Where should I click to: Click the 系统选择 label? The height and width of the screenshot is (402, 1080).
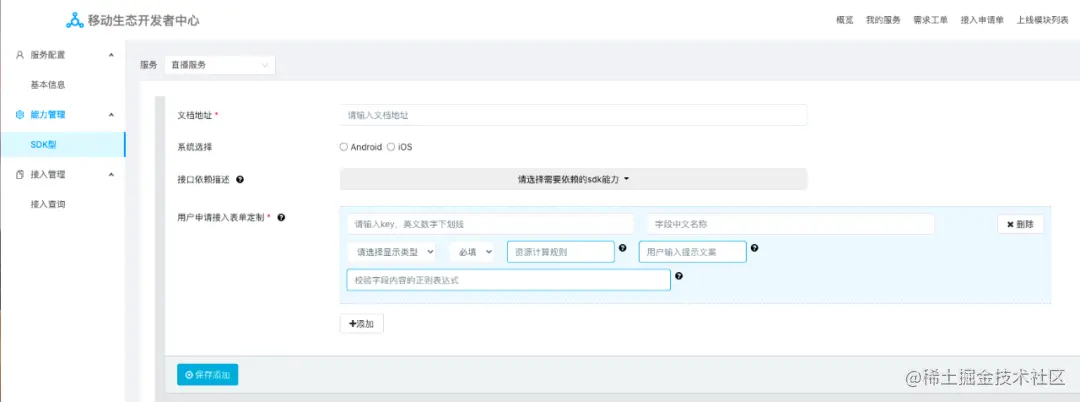click(195, 147)
